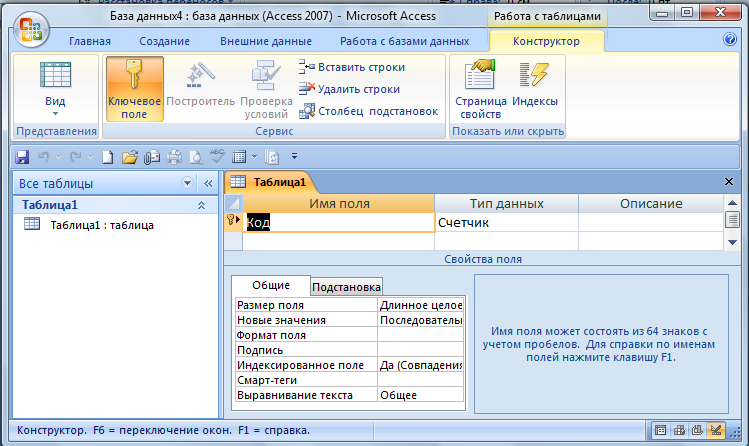The image size is (749, 446).
Task: Collapse the Таблица1 group chevrons
Action: click(201, 205)
